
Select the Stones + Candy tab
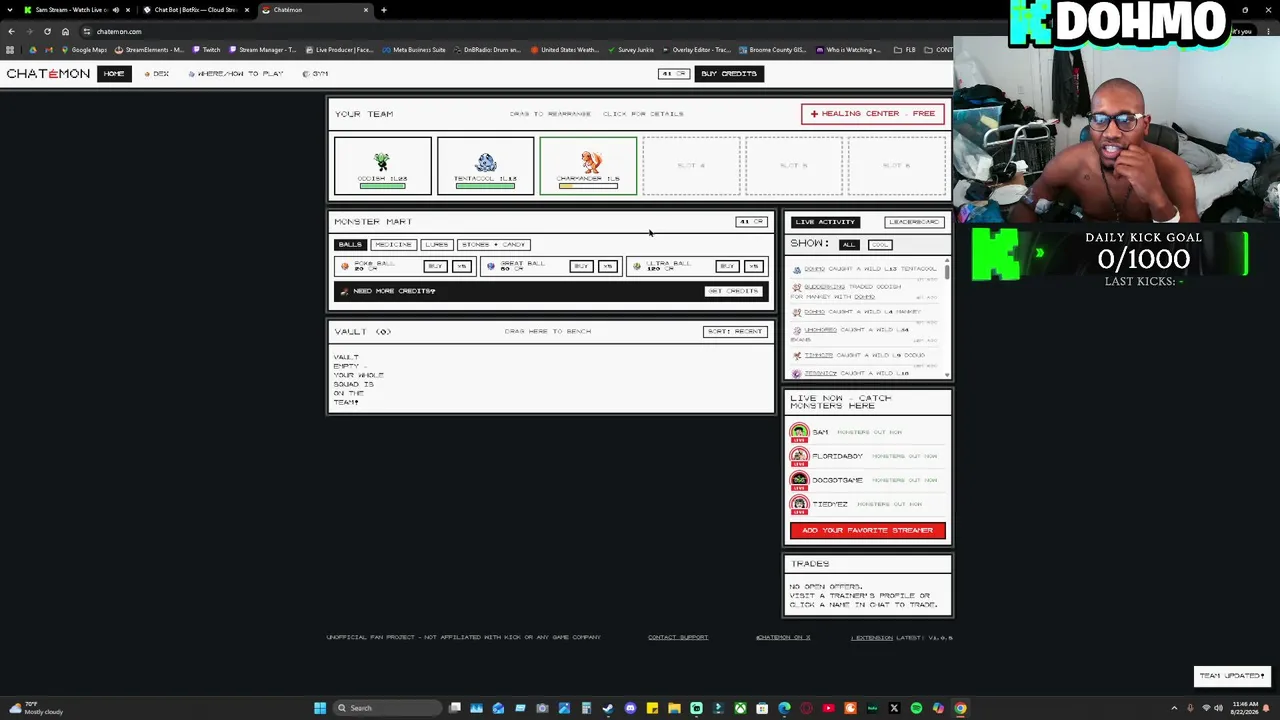pos(493,244)
